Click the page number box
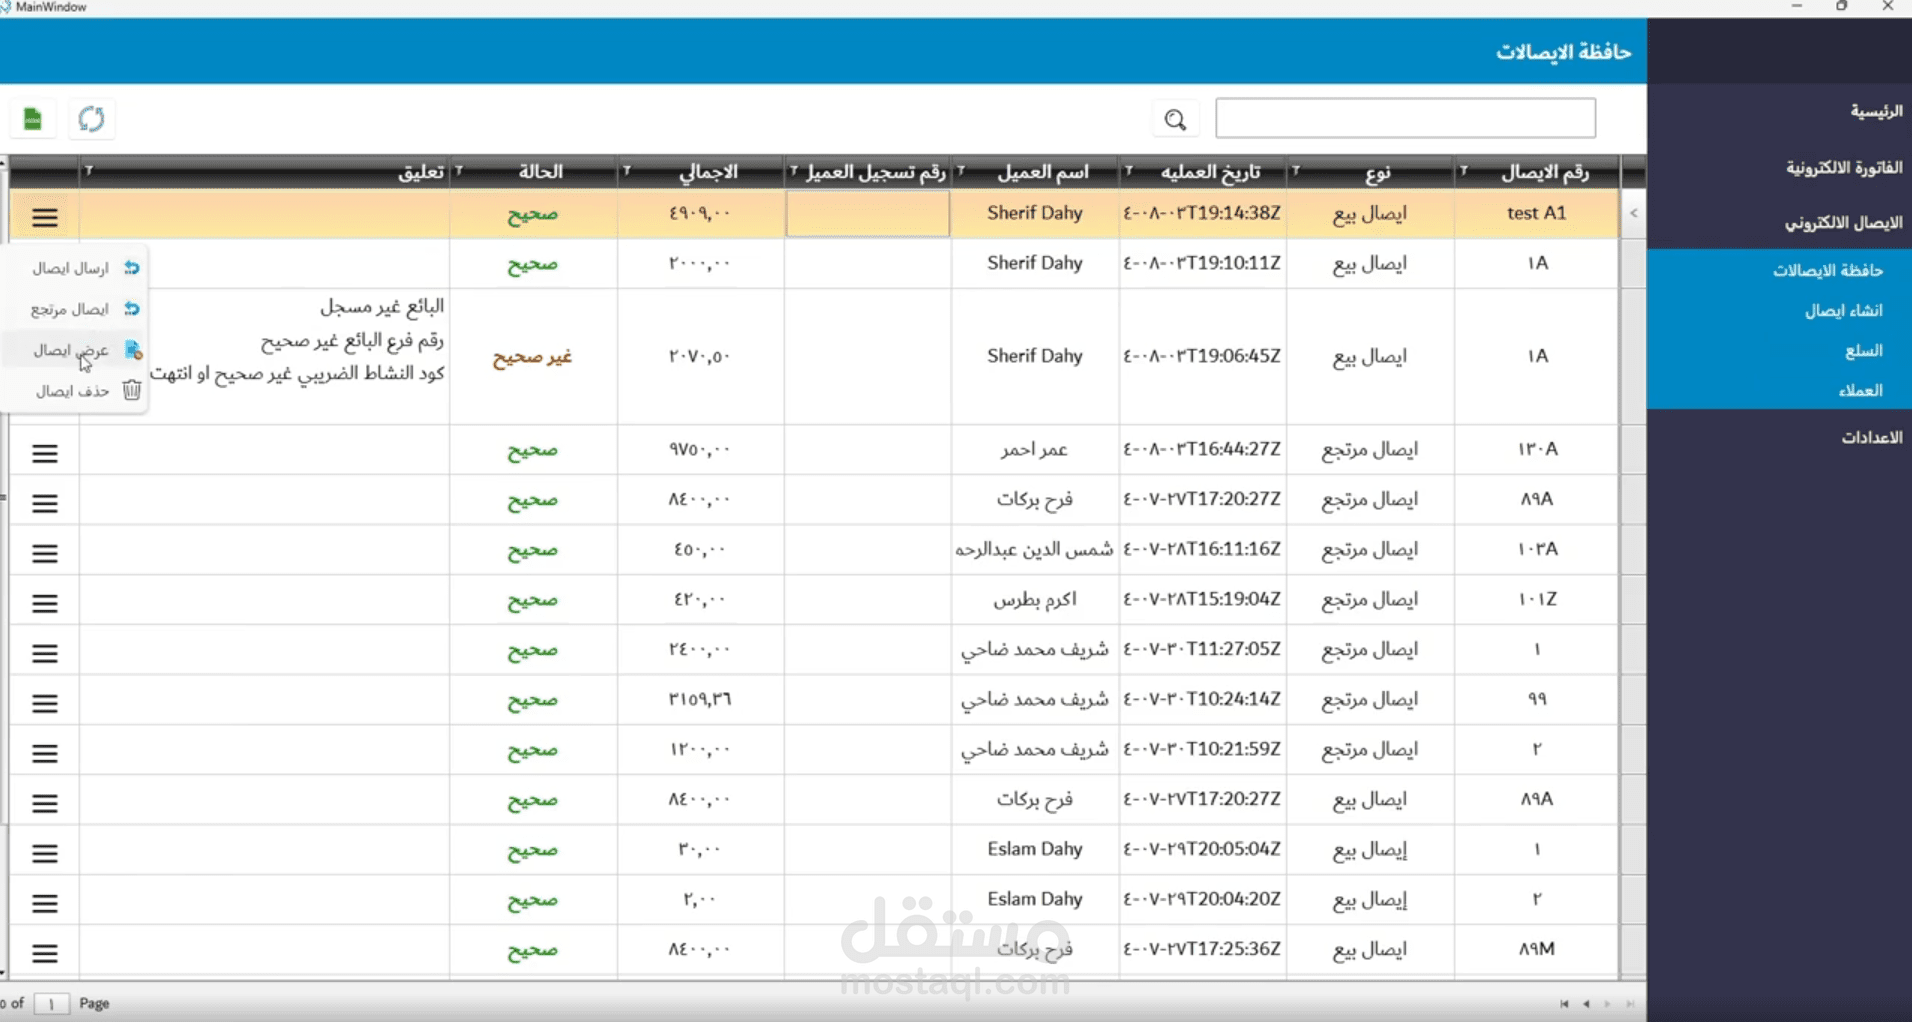Screen dimensions: 1912x1022 (x=51, y=1003)
